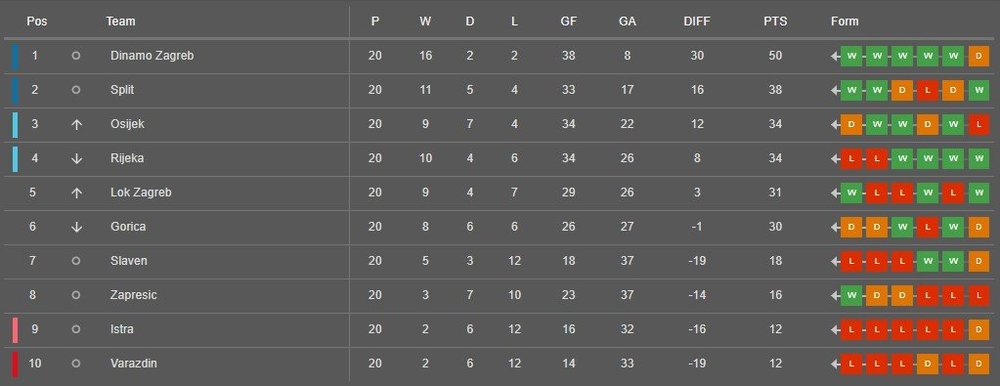
Task: Open Varazdin team link
Action: 133,364
